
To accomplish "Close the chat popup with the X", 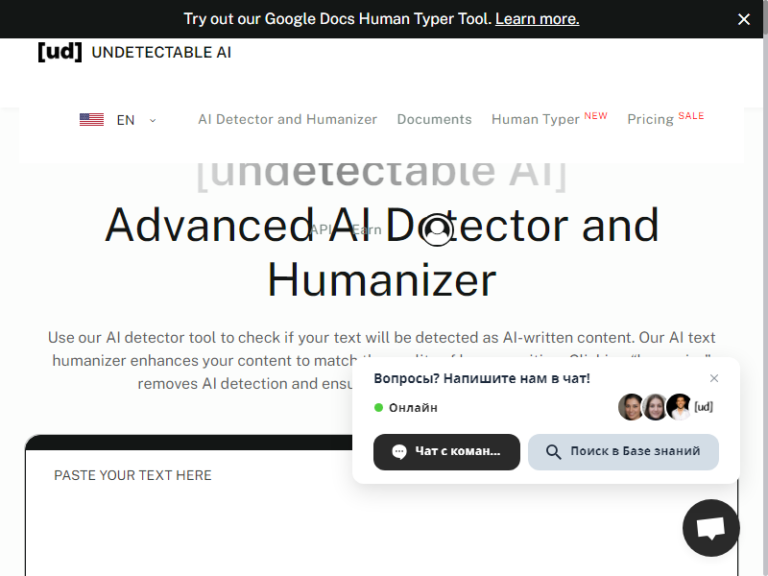I will [714, 378].
